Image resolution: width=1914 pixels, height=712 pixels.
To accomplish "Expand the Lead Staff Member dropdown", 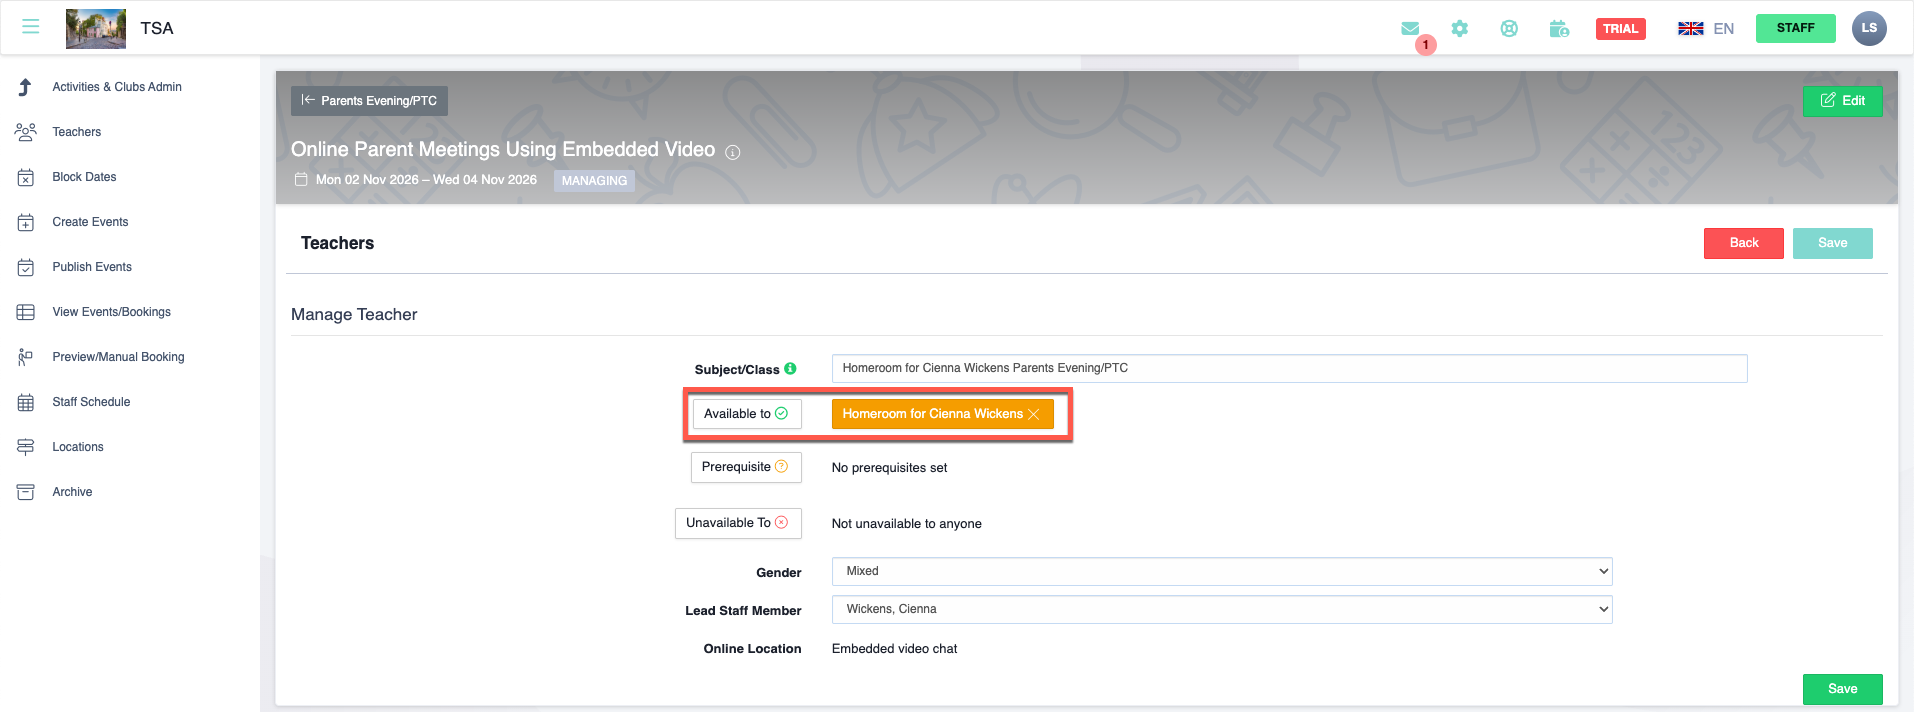I will [1221, 609].
